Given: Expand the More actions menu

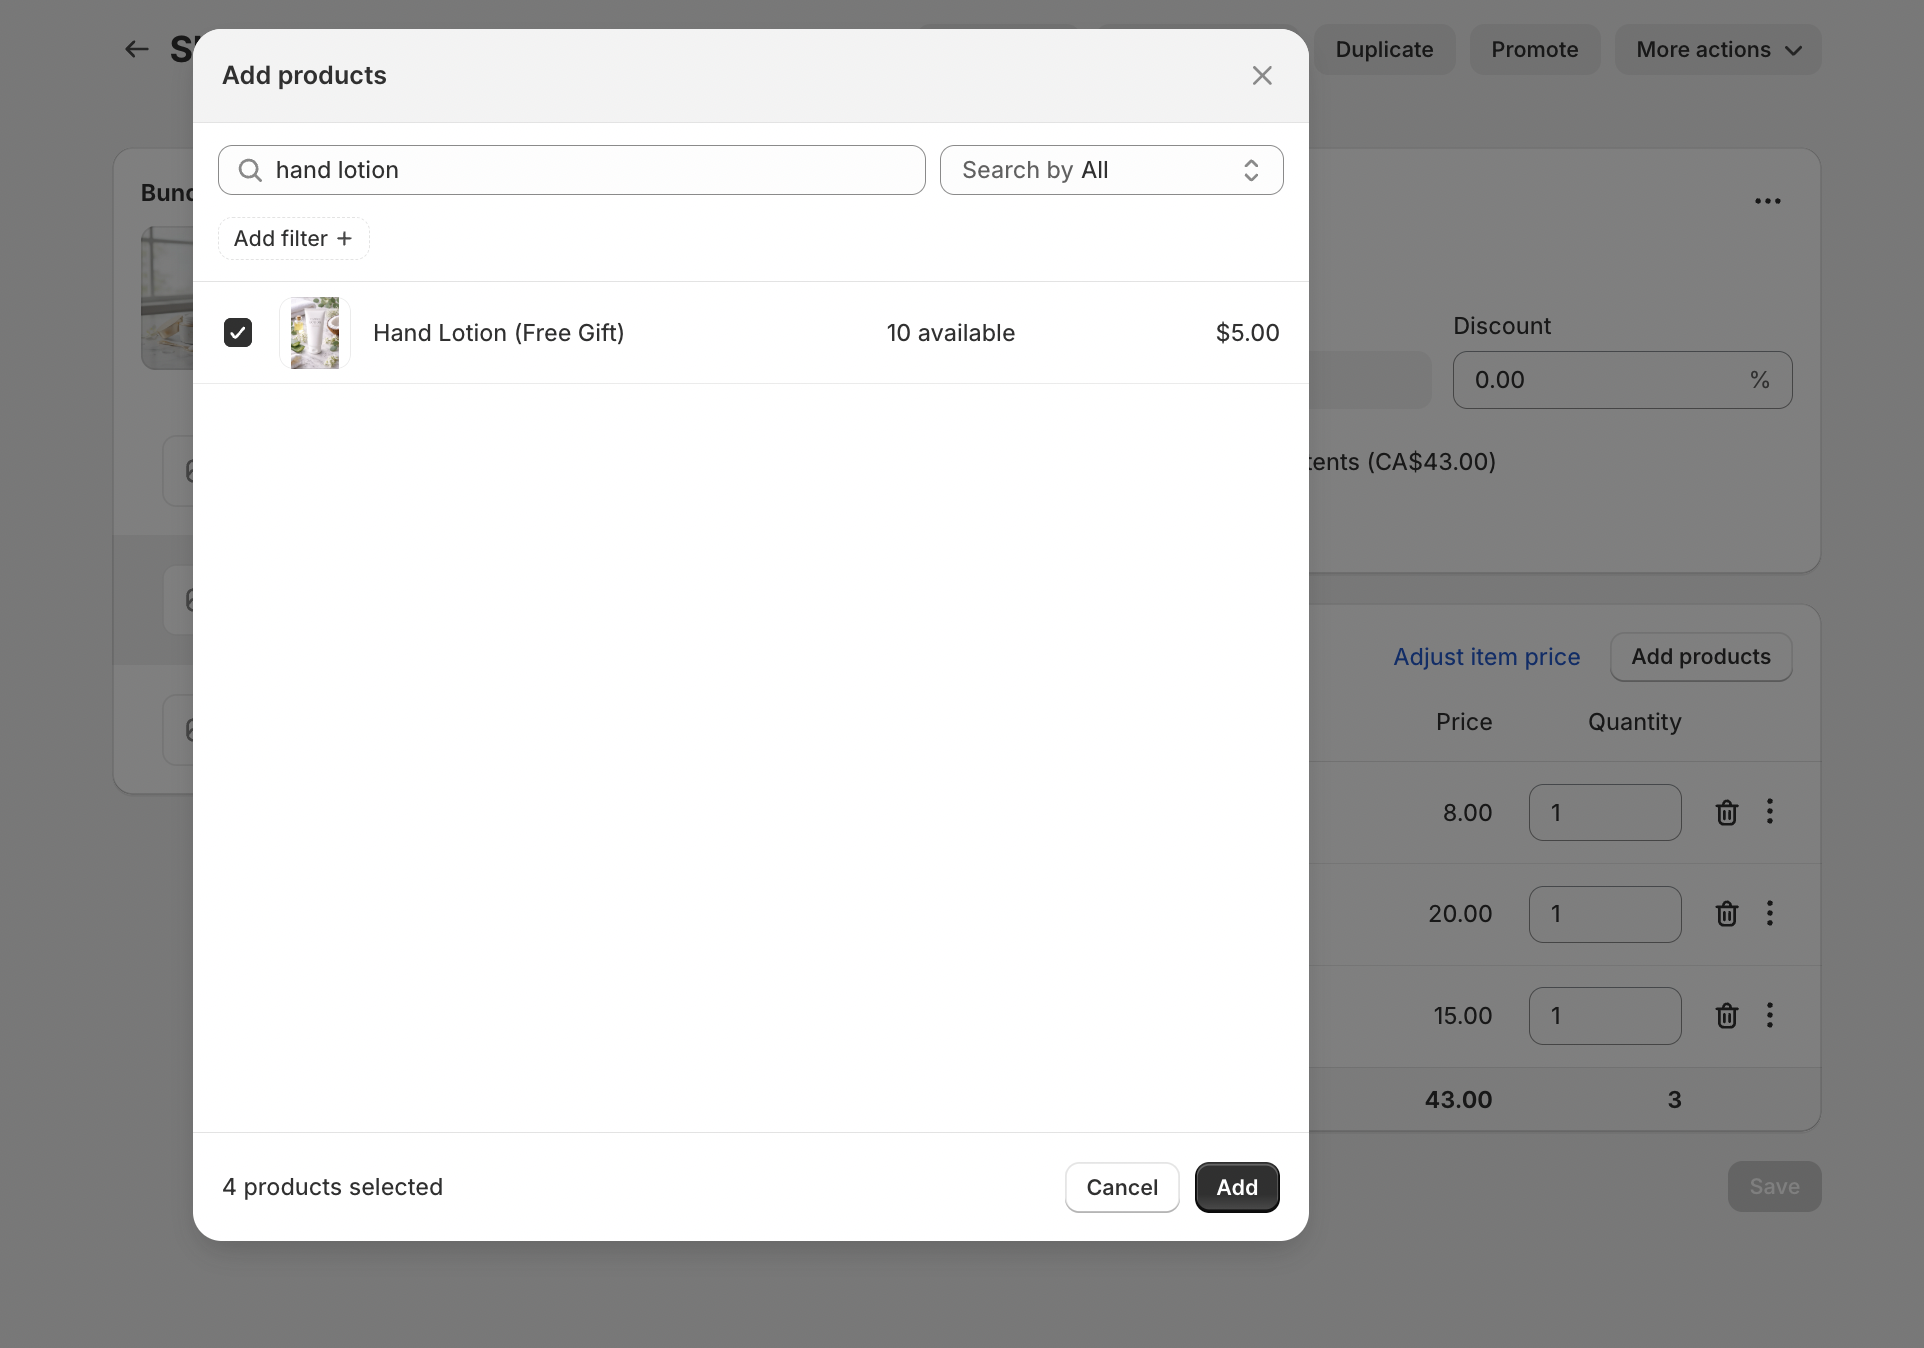Looking at the screenshot, I should (x=1717, y=50).
